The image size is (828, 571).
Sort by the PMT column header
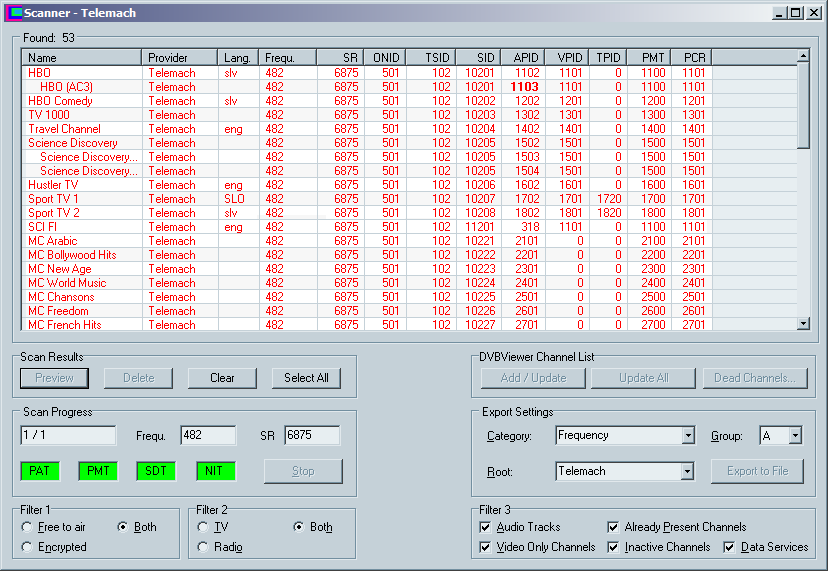click(x=650, y=58)
